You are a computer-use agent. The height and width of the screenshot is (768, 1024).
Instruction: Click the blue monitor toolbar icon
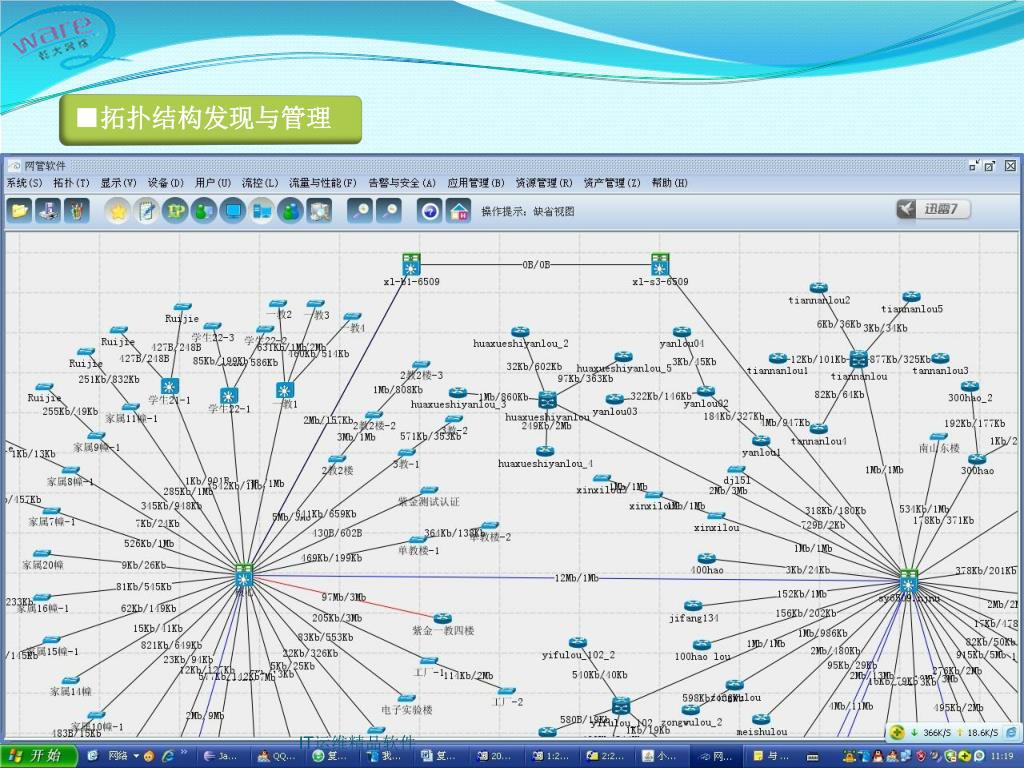click(x=232, y=210)
